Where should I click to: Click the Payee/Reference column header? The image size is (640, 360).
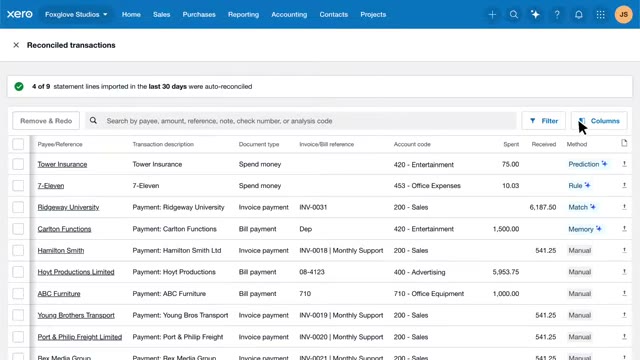(x=60, y=144)
